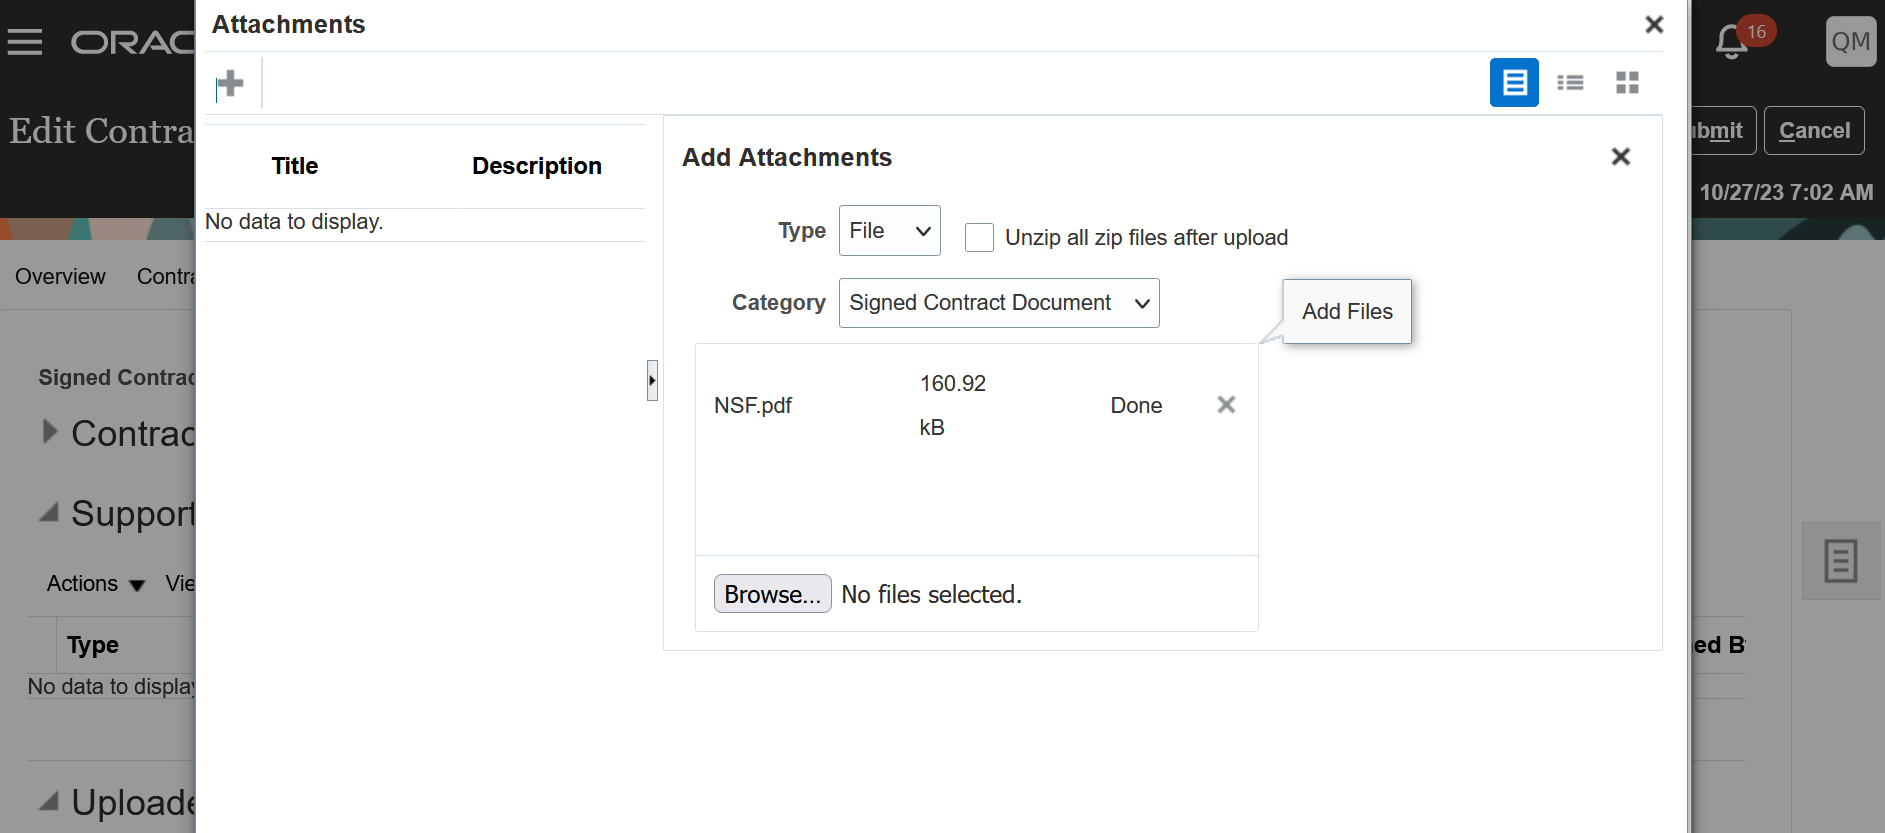Collapse the Supporting section triangle
This screenshot has width=1885, height=833.
click(x=49, y=513)
